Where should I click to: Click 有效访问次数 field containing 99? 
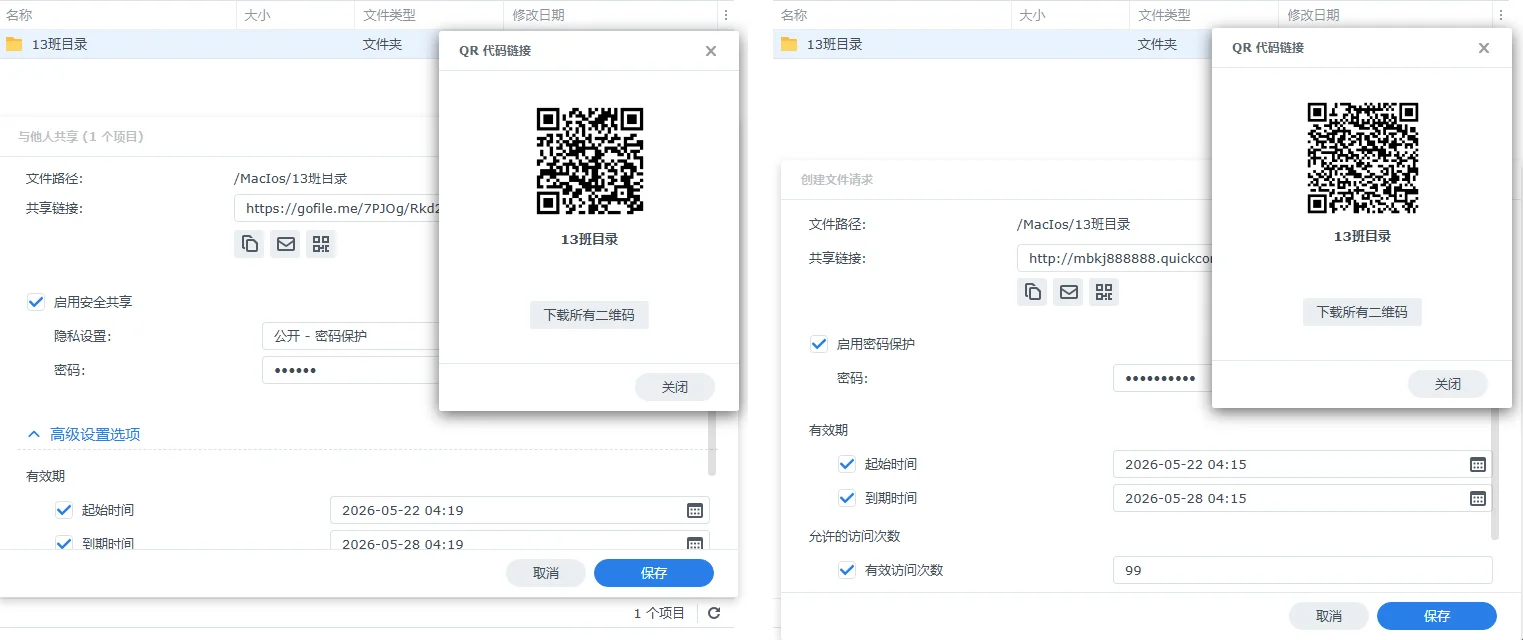[1302, 570]
